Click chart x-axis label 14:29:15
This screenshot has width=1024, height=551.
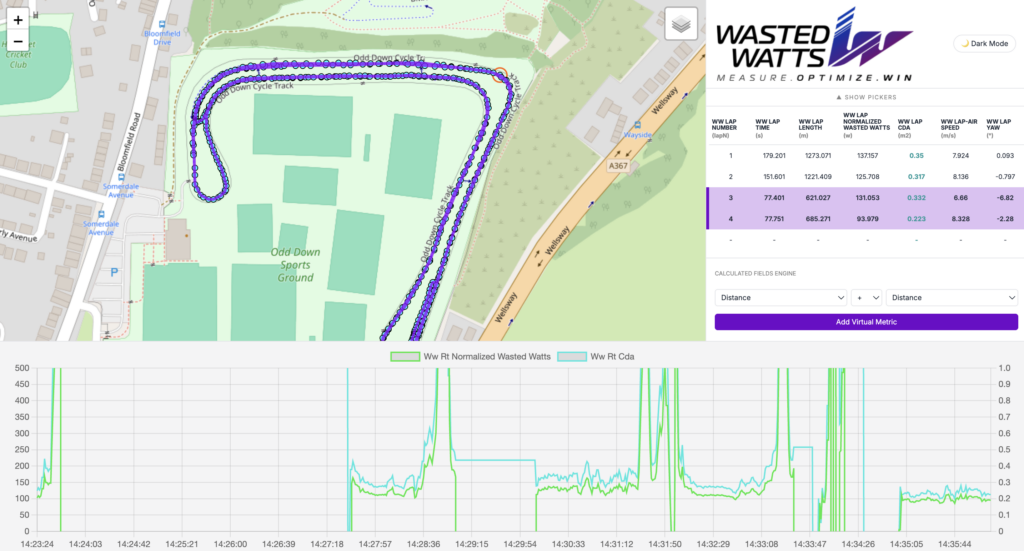click(x=472, y=544)
